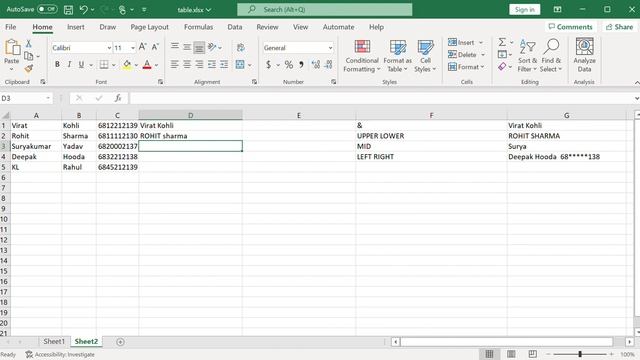Click Increase Decimal icon
The width and height of the screenshot is (640, 360).
click(x=316, y=64)
